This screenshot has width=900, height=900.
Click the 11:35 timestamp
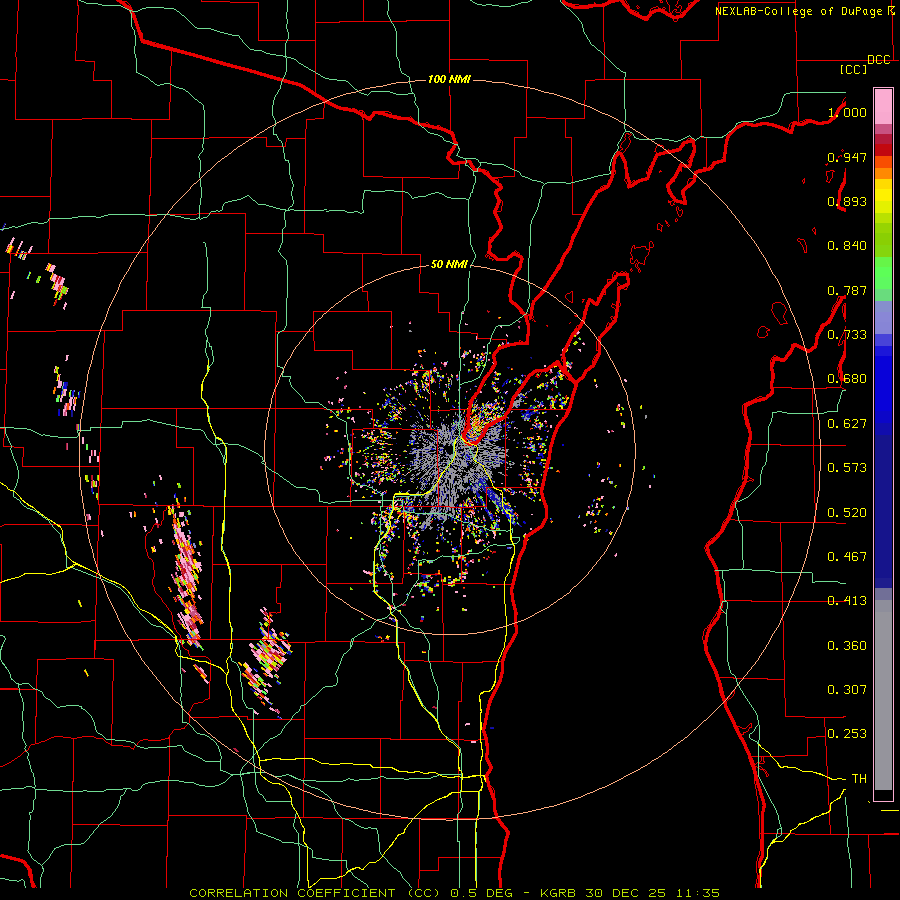coord(698,893)
